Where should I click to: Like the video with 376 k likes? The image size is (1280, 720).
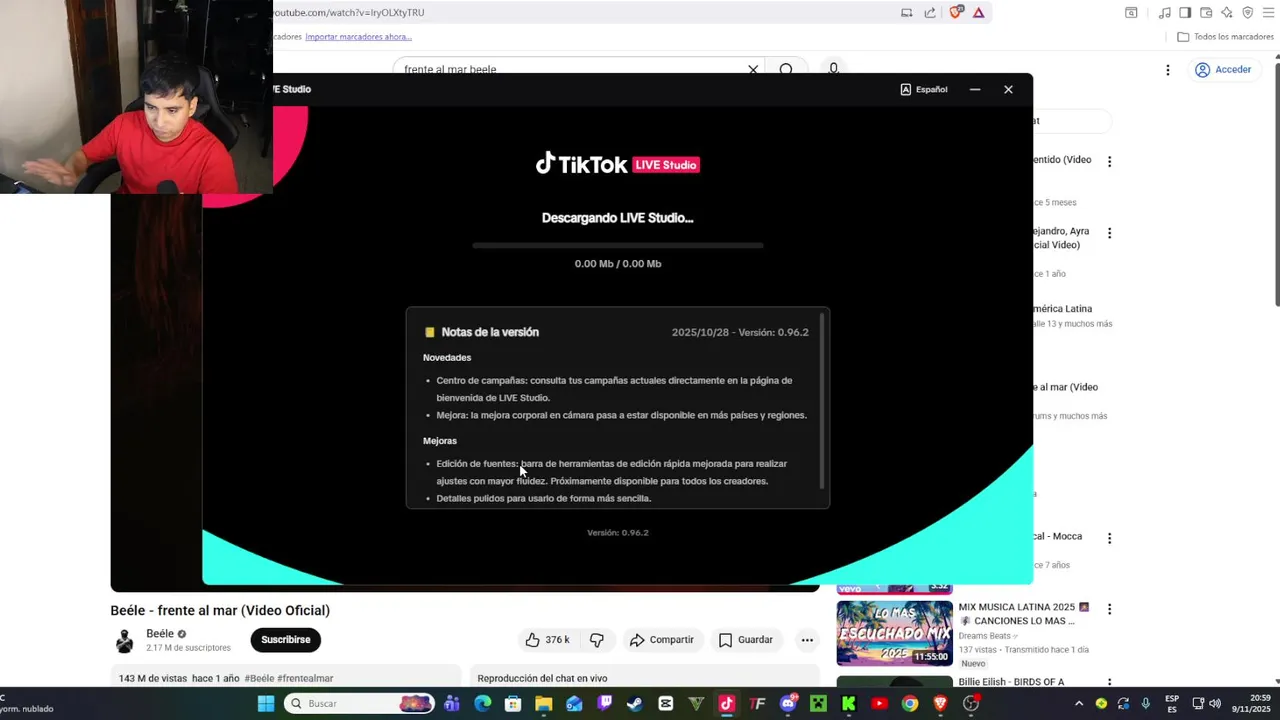click(548, 640)
